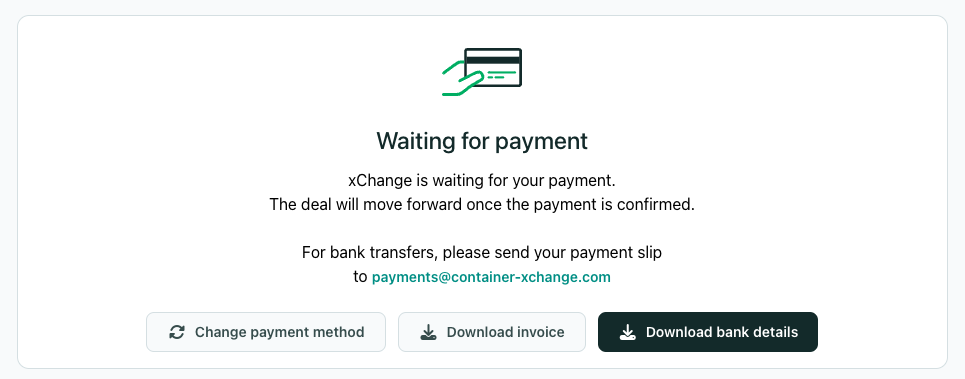Open the Change payment method option
The image size is (965, 379).
pos(266,332)
